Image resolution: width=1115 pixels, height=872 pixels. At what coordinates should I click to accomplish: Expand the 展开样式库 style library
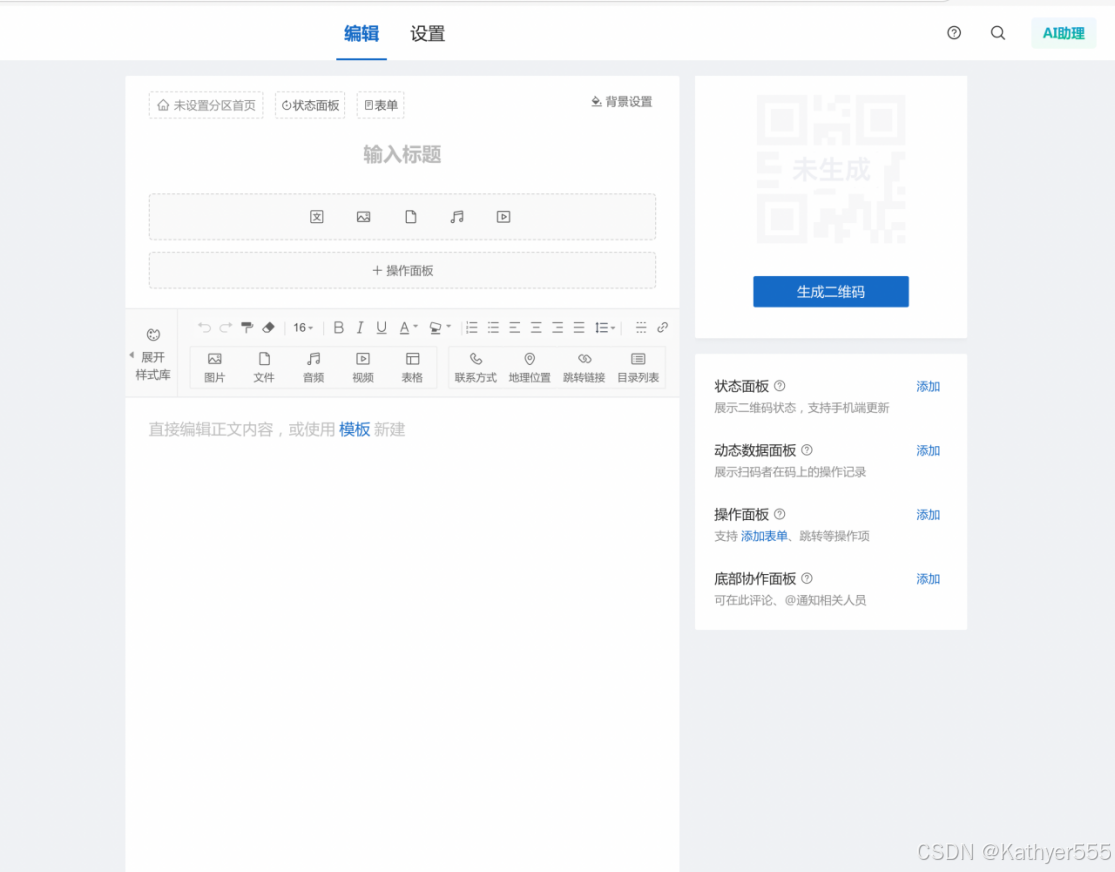(152, 354)
